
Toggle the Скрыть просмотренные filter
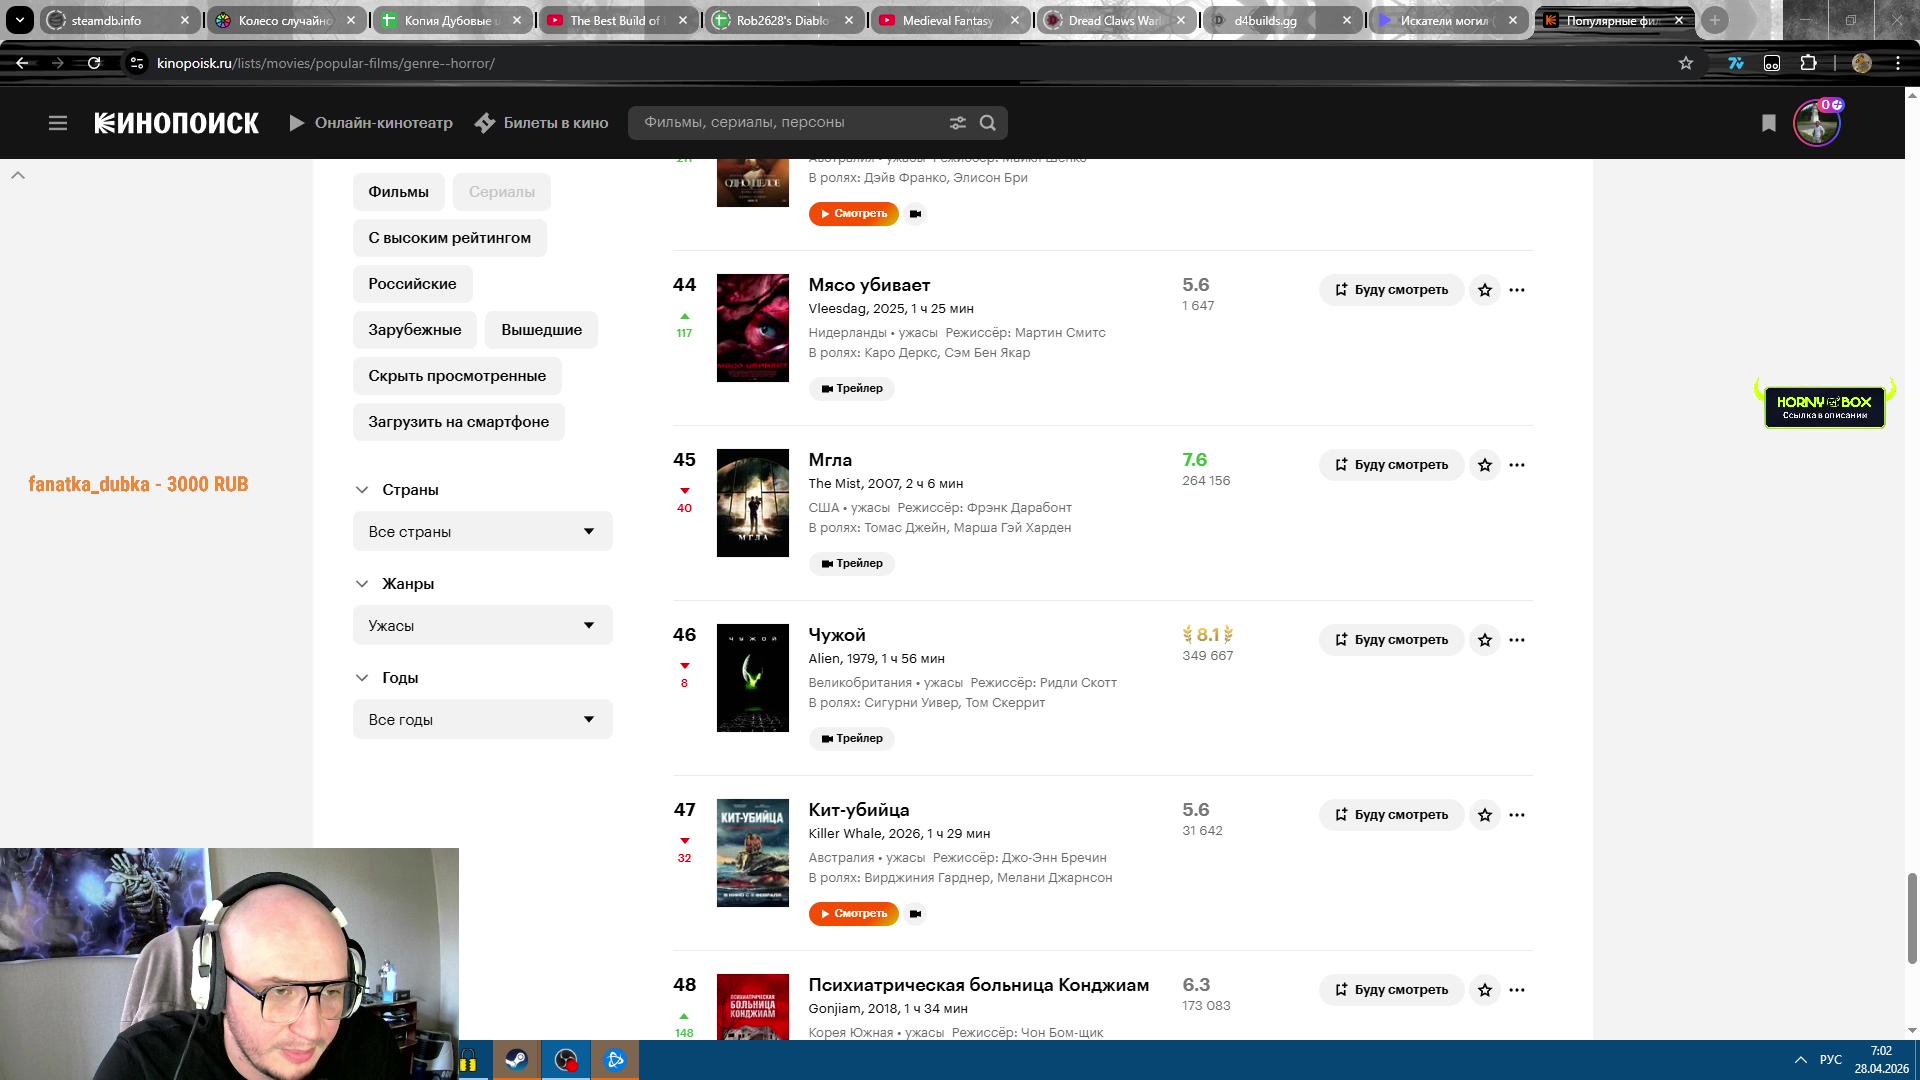(457, 376)
